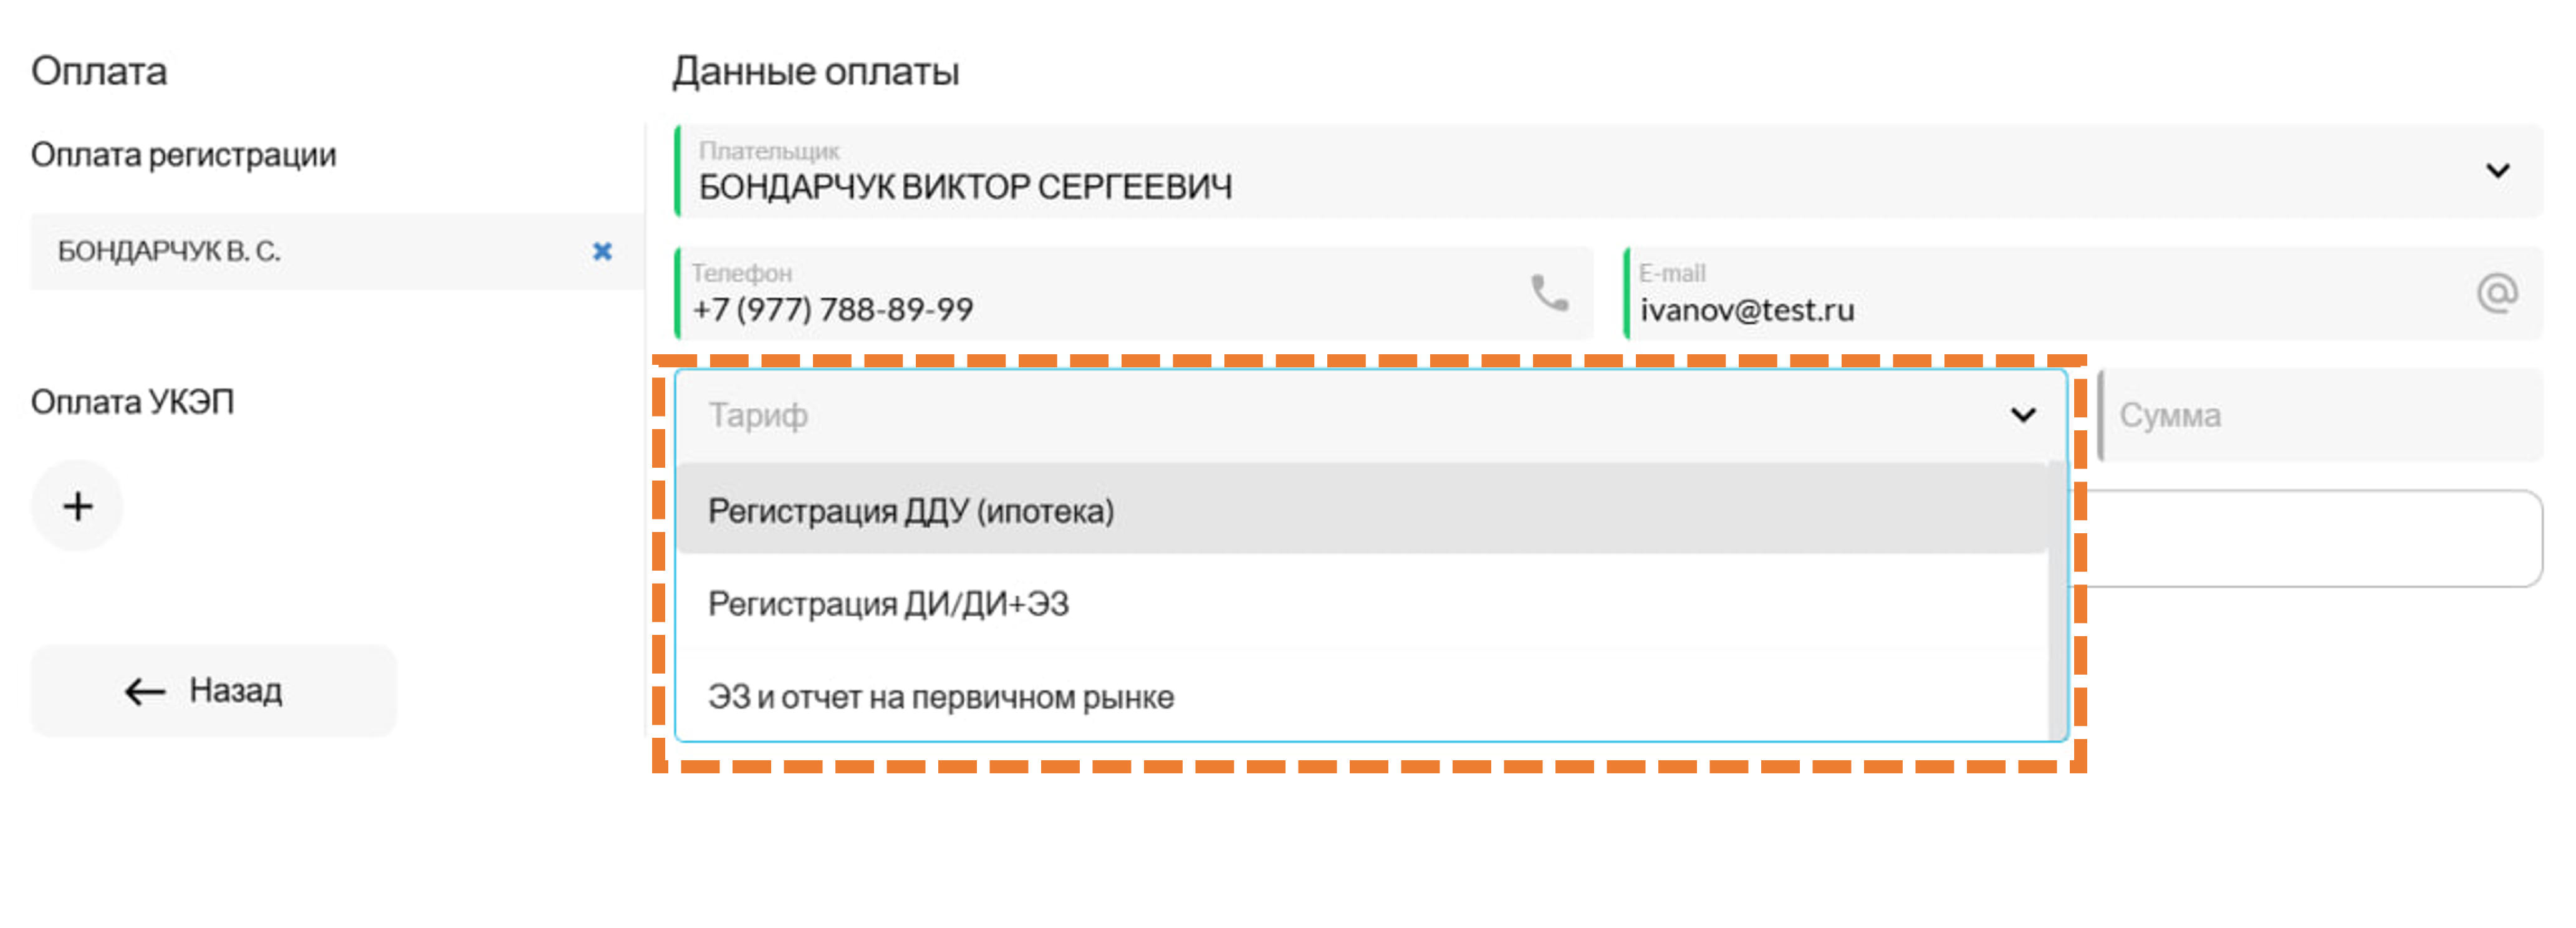Go back with the Назад button
This screenshot has height=928, width=2576.
coord(214,691)
